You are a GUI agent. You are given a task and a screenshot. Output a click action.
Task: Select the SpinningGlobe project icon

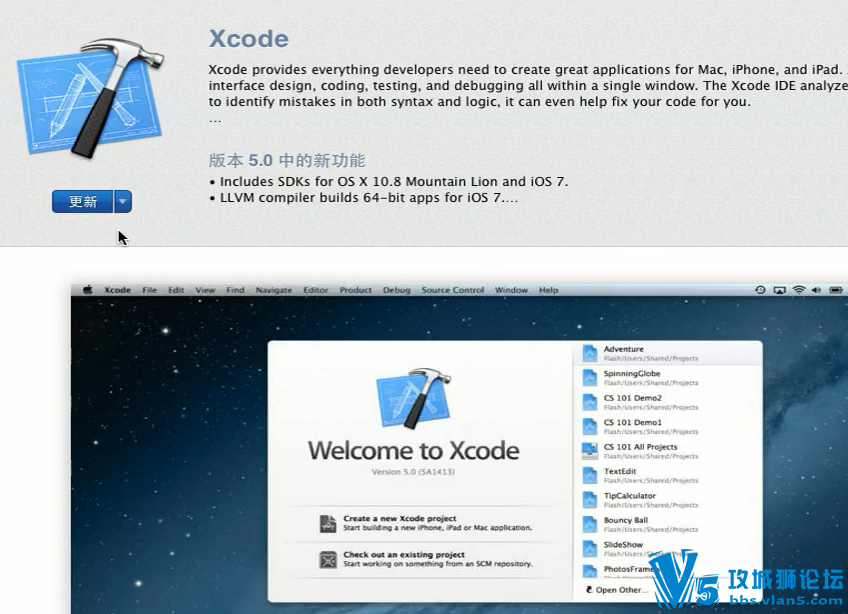(x=589, y=378)
